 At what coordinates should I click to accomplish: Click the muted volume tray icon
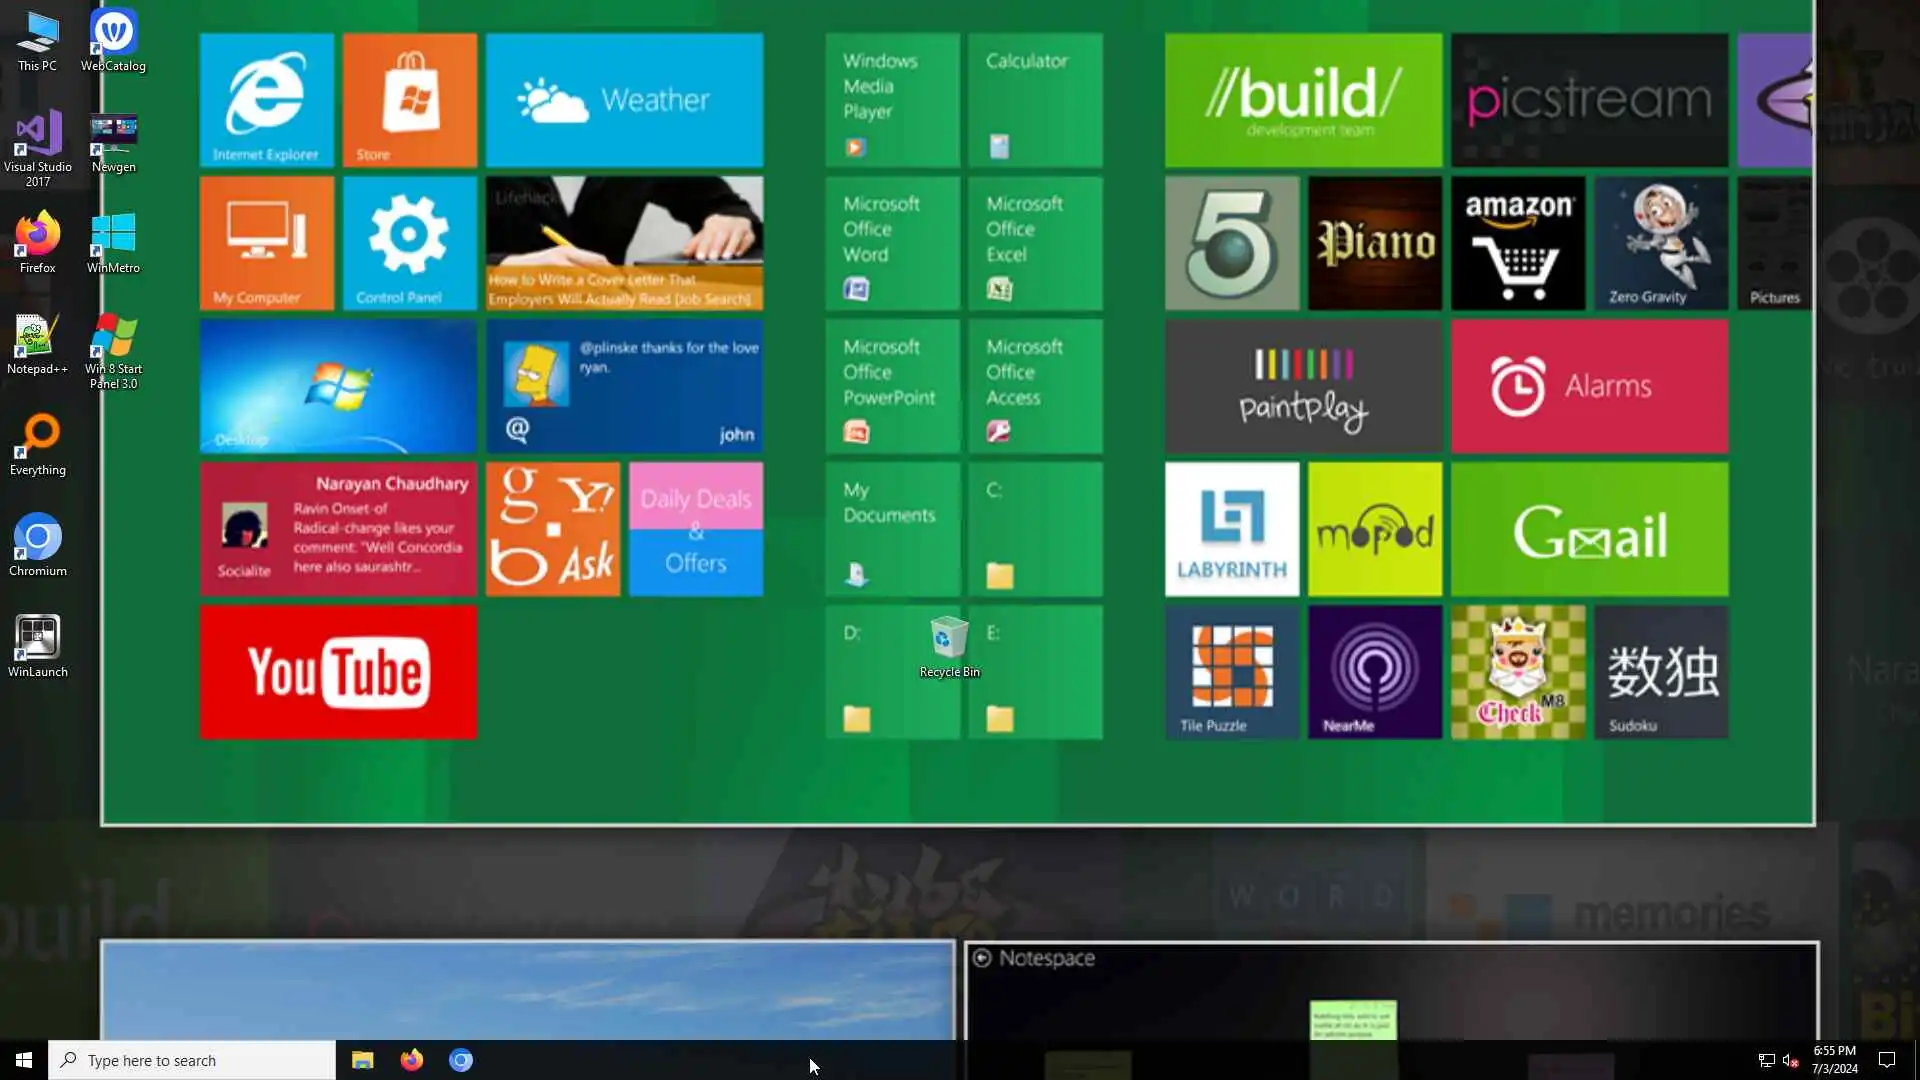tap(1790, 1060)
